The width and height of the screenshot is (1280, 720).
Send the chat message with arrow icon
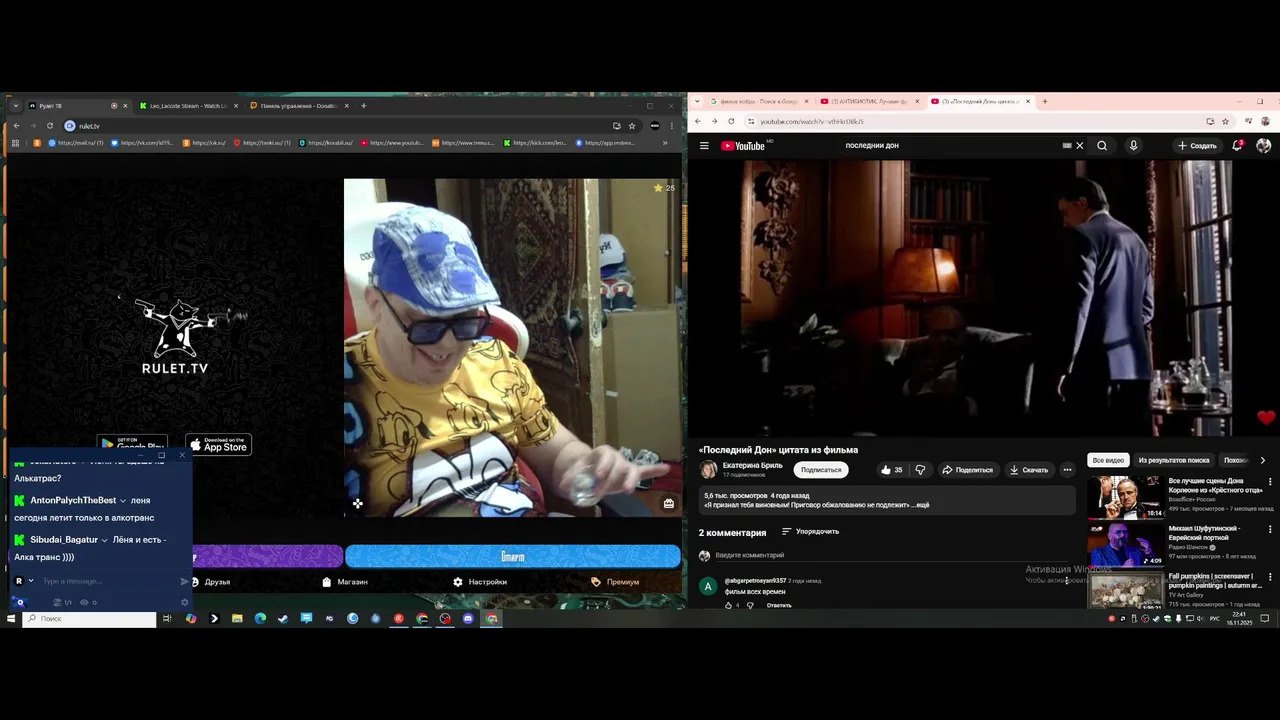pos(184,581)
